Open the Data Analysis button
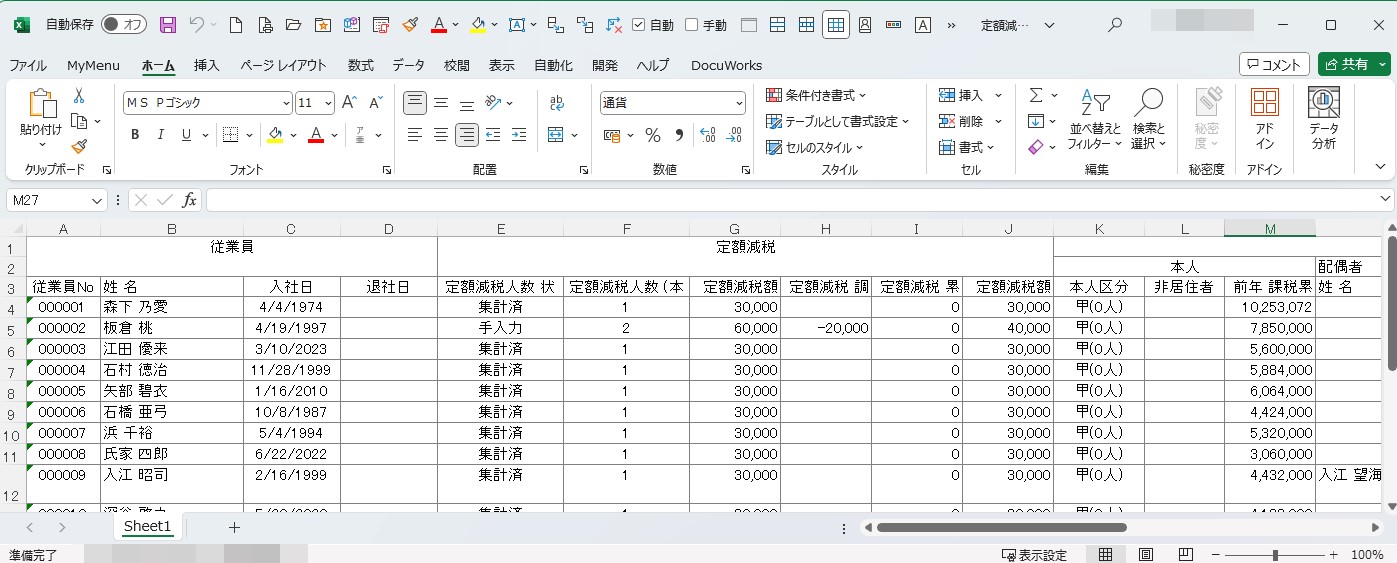Image resolution: width=1397 pixels, height=563 pixels. pyautogui.click(x=1324, y=118)
